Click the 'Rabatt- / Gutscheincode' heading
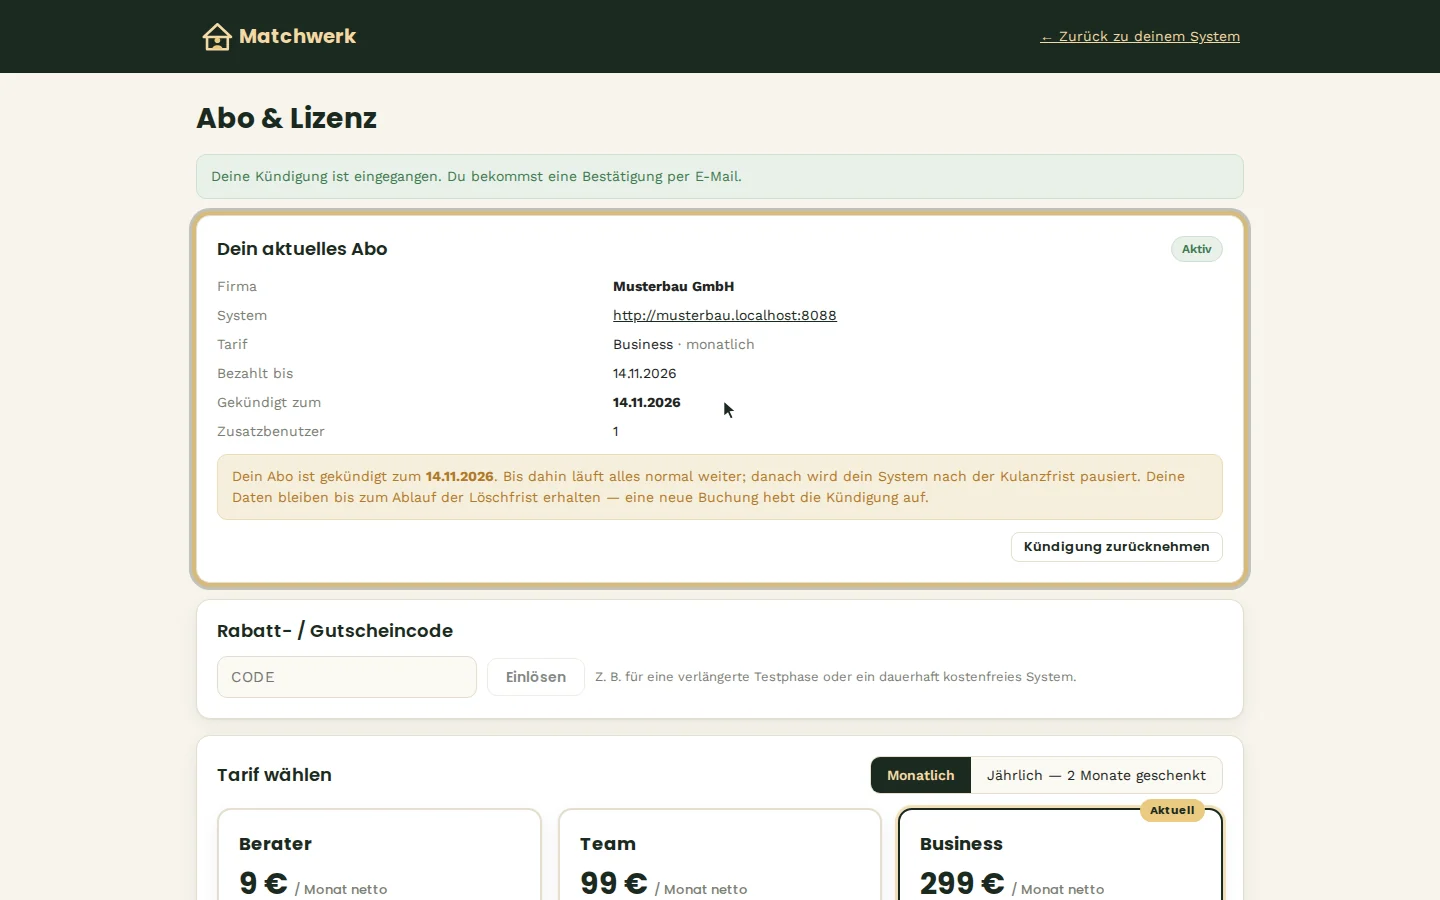1440x900 pixels. (x=335, y=631)
